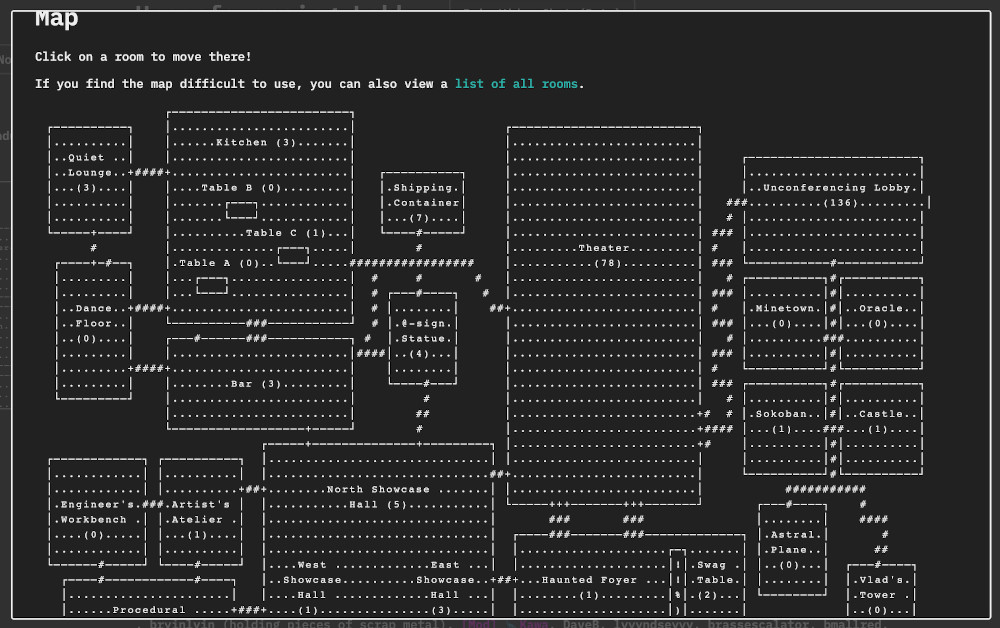Open the list of all rooms link
Screen dimensions: 1000x628
(516, 84)
